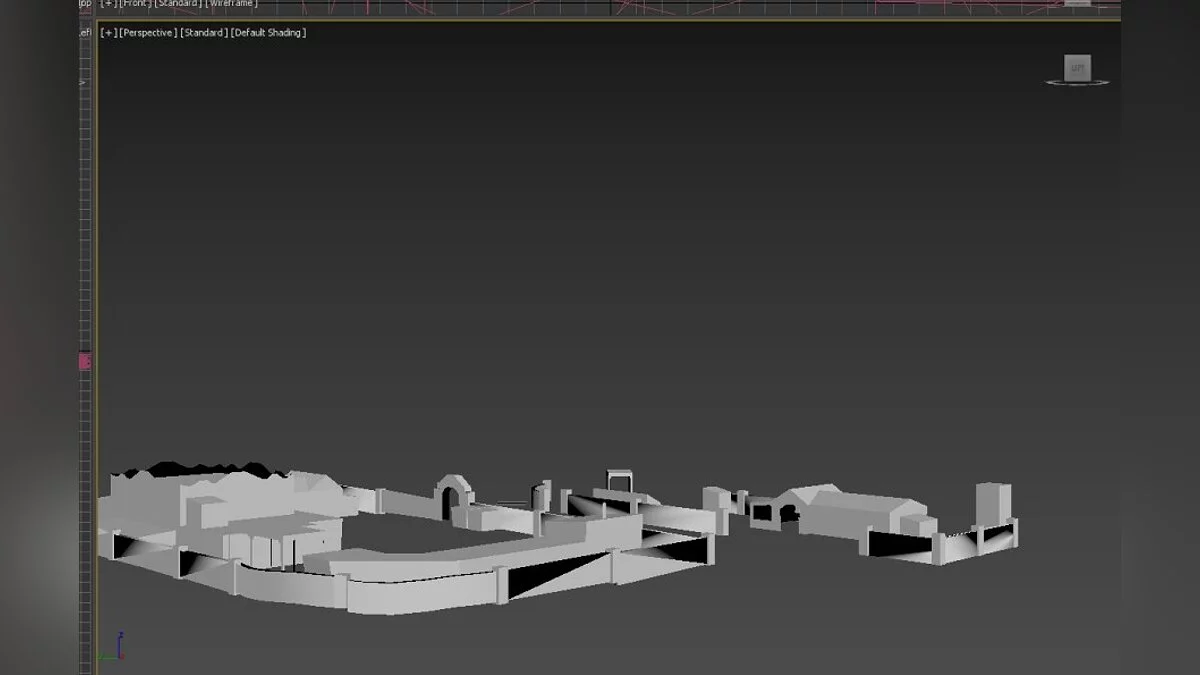This screenshot has width=1200, height=675.
Task: Click the grey ViewCube in Front viewport
Action: [1077, 3]
